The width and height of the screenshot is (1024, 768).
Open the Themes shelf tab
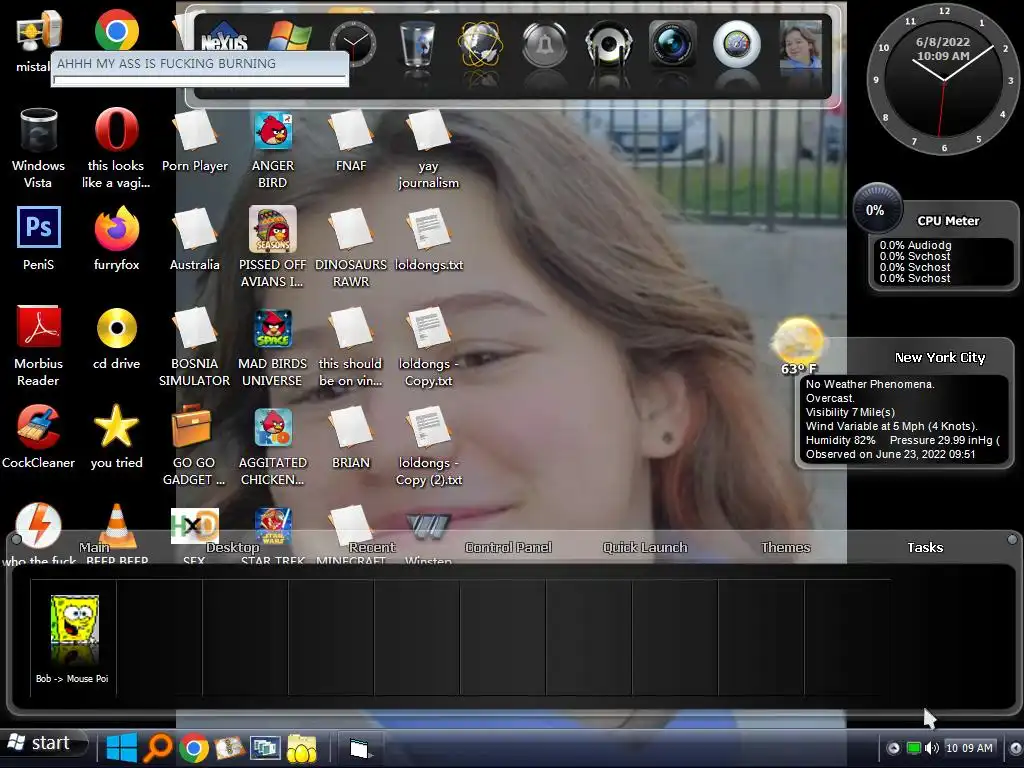[786, 547]
